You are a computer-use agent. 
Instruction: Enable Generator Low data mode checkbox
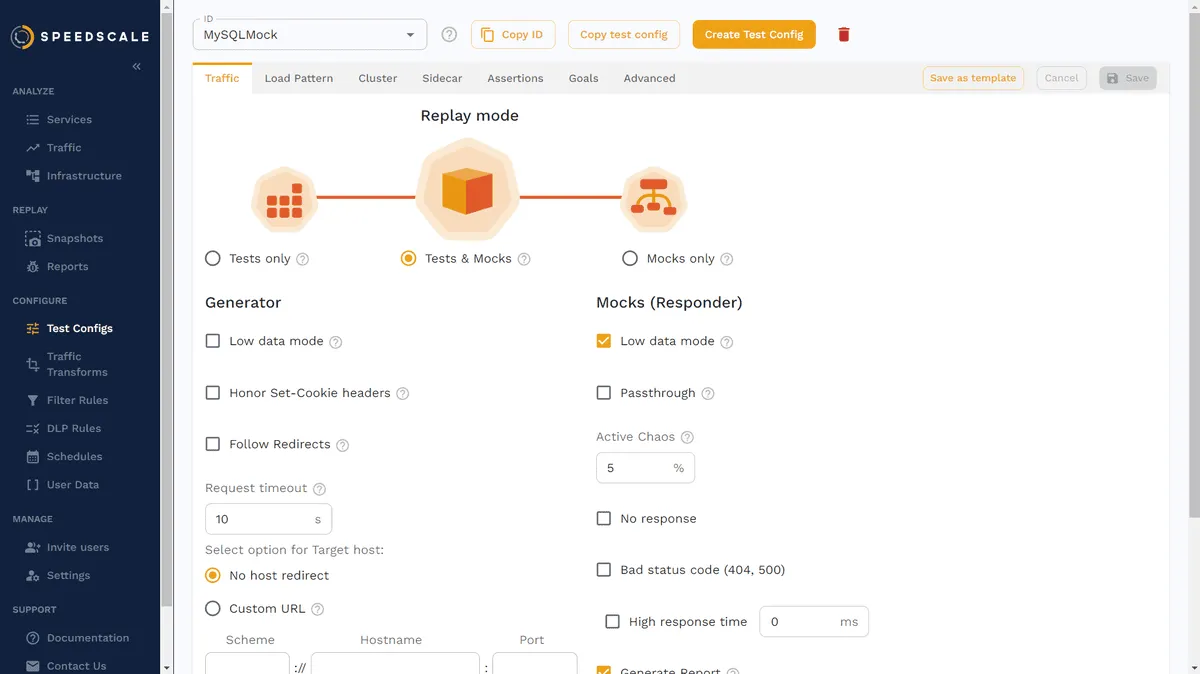point(213,341)
